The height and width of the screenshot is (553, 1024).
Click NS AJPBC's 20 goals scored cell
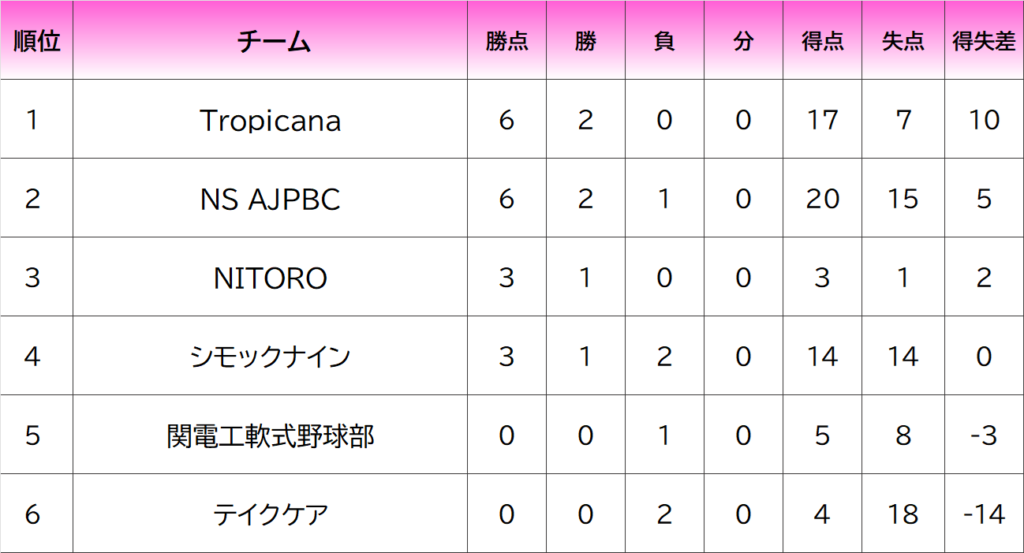pyautogui.click(x=822, y=198)
